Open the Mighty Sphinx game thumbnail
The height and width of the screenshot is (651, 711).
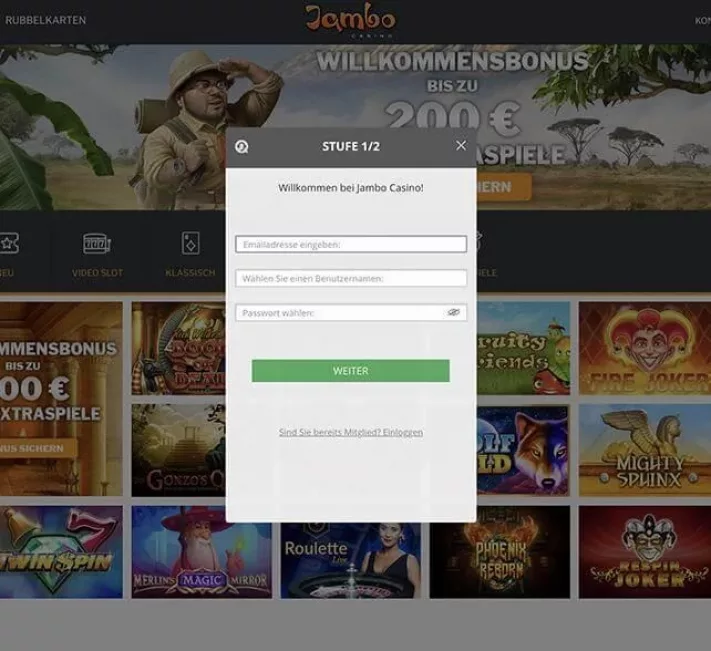645,450
